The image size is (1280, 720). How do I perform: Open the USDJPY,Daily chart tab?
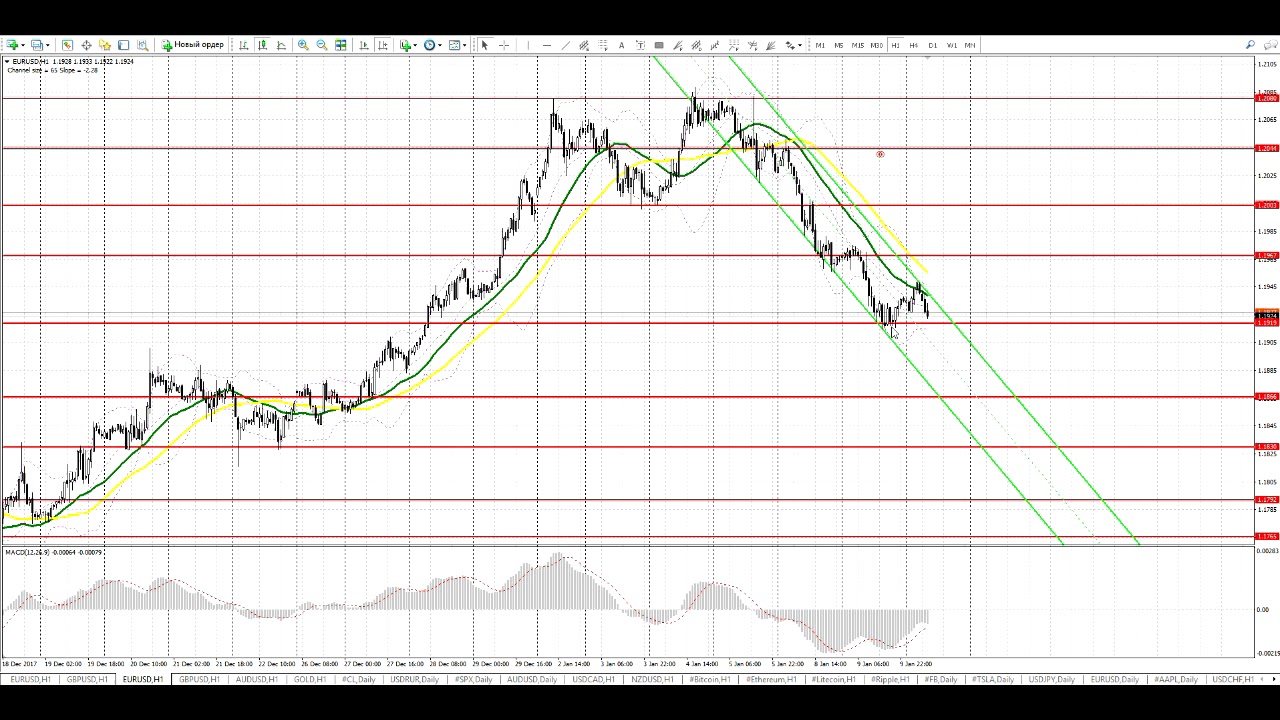[1052, 680]
